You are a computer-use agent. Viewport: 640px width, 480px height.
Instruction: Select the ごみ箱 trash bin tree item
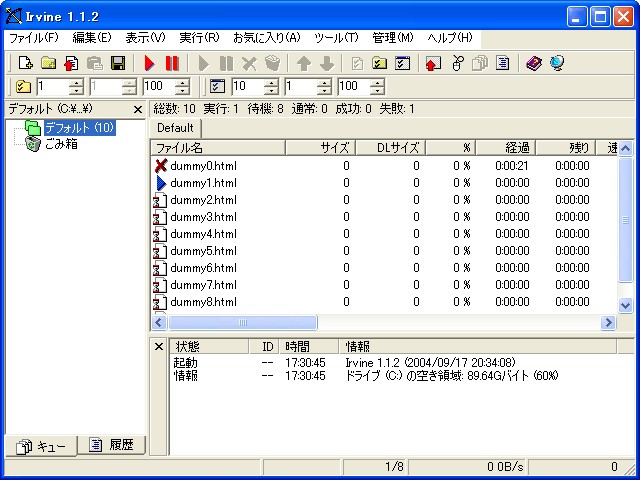60,144
